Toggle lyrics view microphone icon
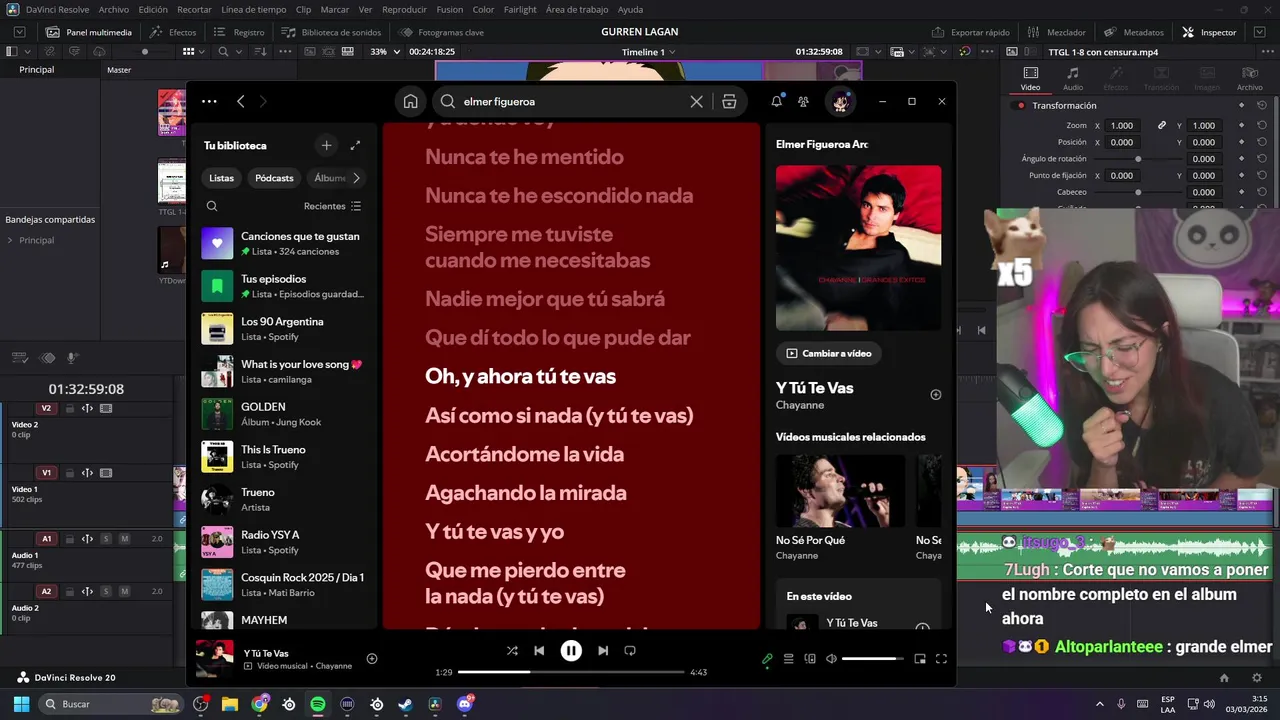Screen dimensions: 1280x720 (767, 659)
